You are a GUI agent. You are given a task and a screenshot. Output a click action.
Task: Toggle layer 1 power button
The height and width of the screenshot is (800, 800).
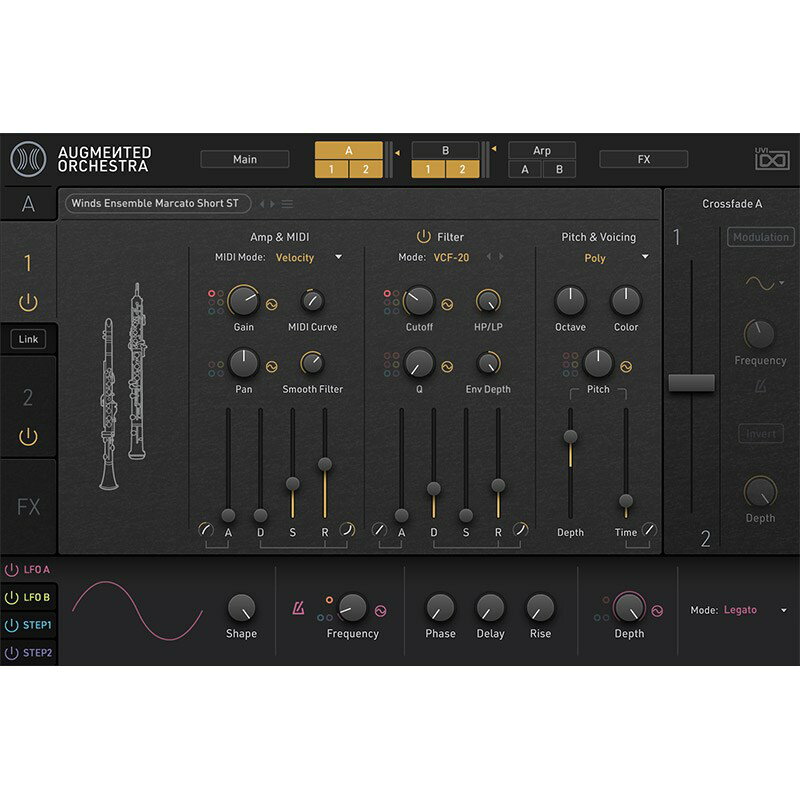click(28, 302)
